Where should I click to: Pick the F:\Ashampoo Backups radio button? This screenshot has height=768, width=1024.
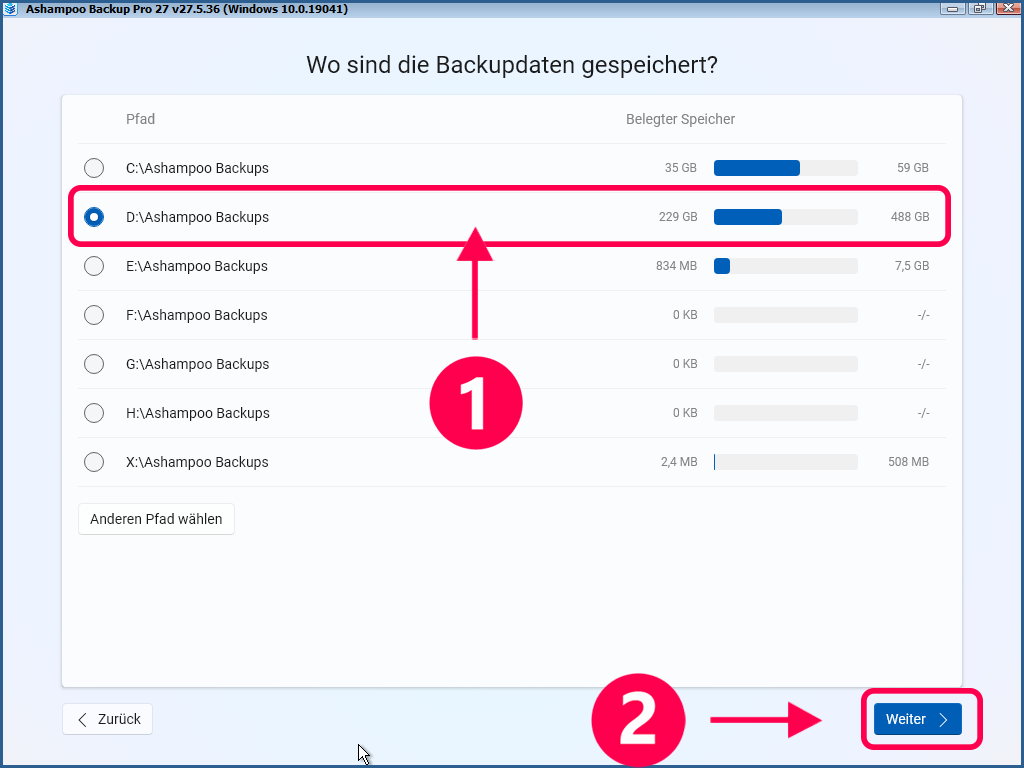[94, 315]
